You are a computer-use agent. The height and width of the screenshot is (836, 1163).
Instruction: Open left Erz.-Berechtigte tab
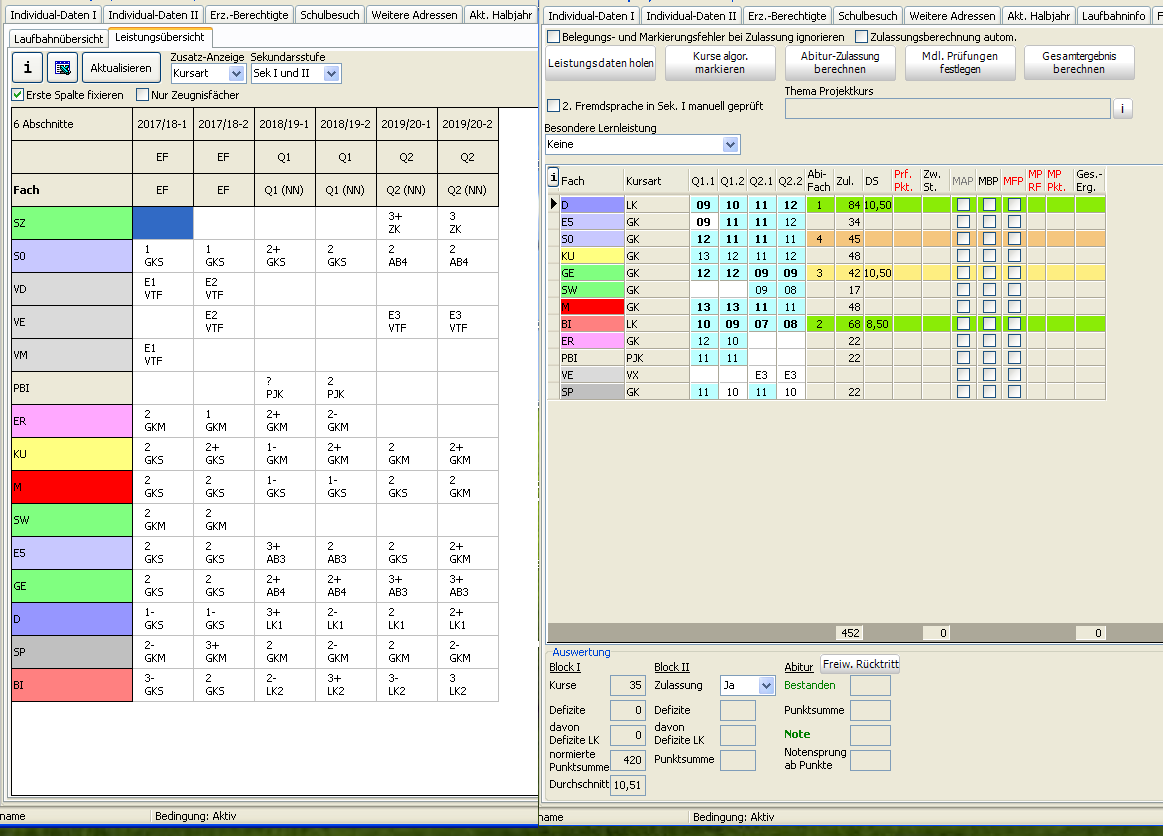click(248, 15)
